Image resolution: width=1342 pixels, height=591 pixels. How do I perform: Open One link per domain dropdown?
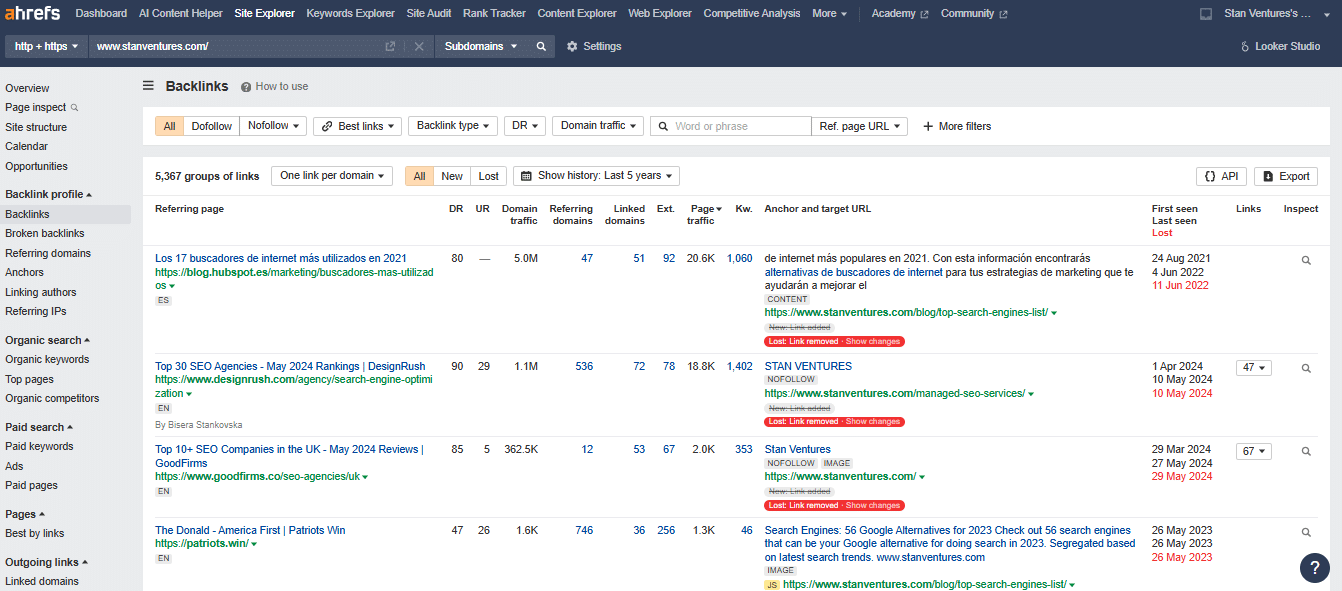coord(332,176)
